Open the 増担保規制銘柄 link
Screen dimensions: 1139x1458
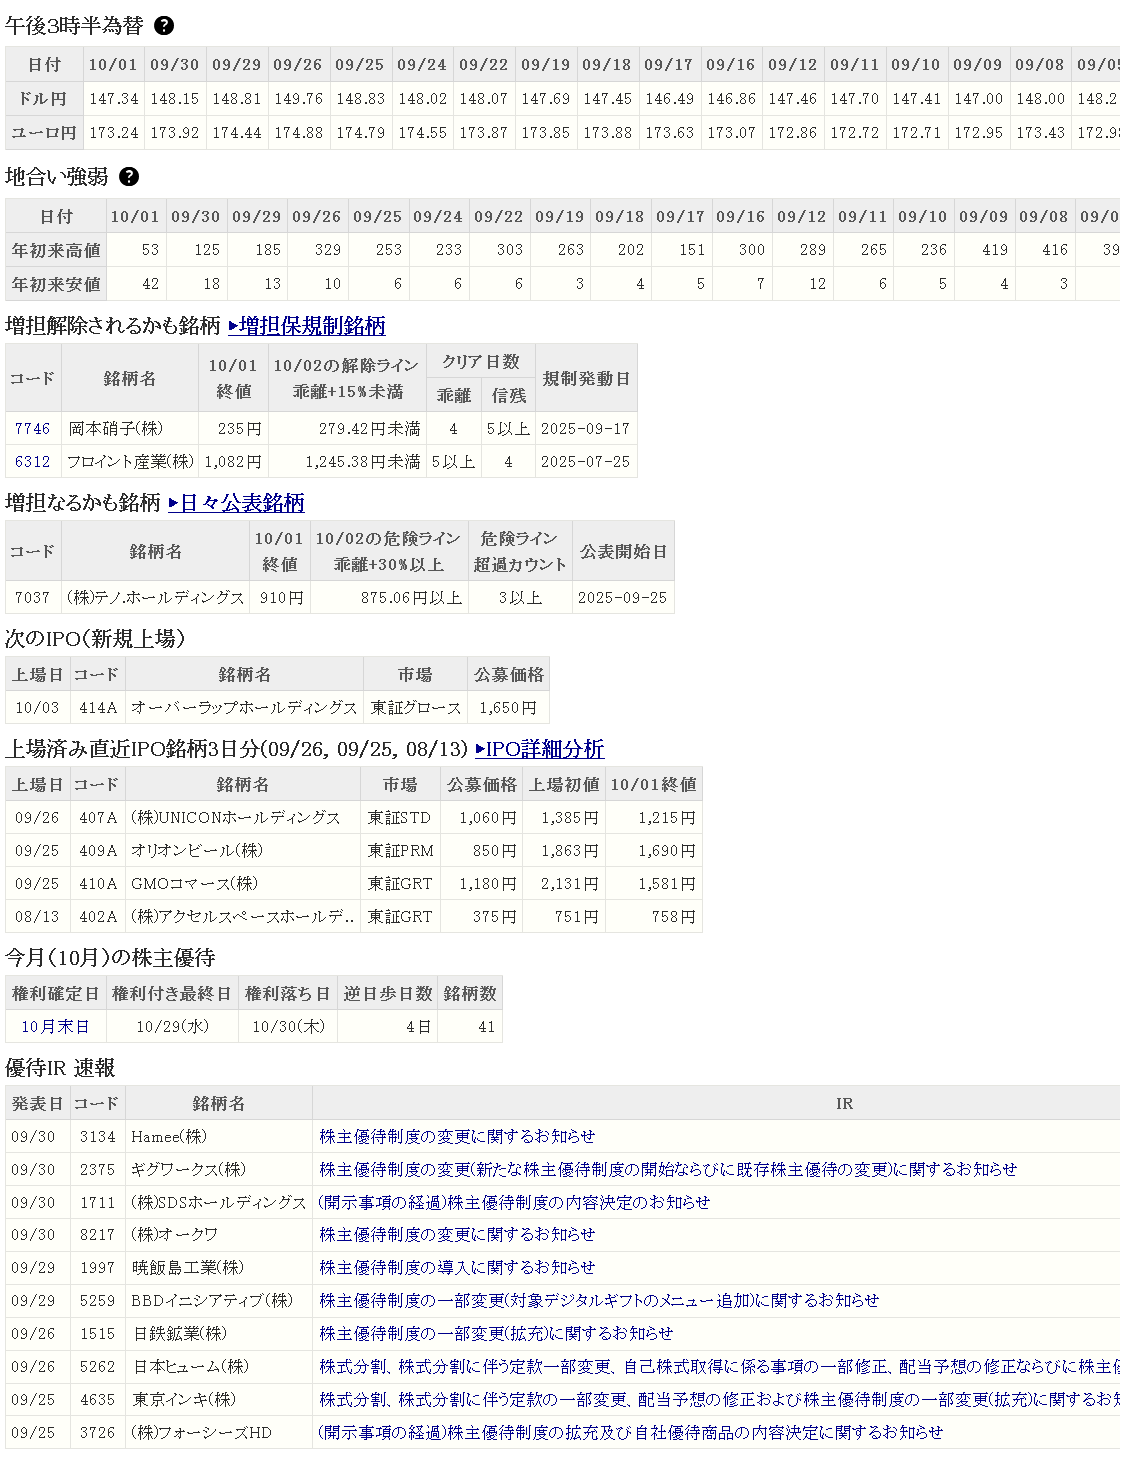click(307, 326)
